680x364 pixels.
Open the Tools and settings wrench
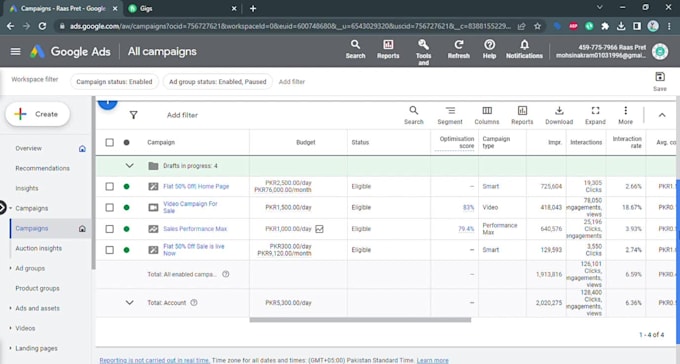pos(423,52)
